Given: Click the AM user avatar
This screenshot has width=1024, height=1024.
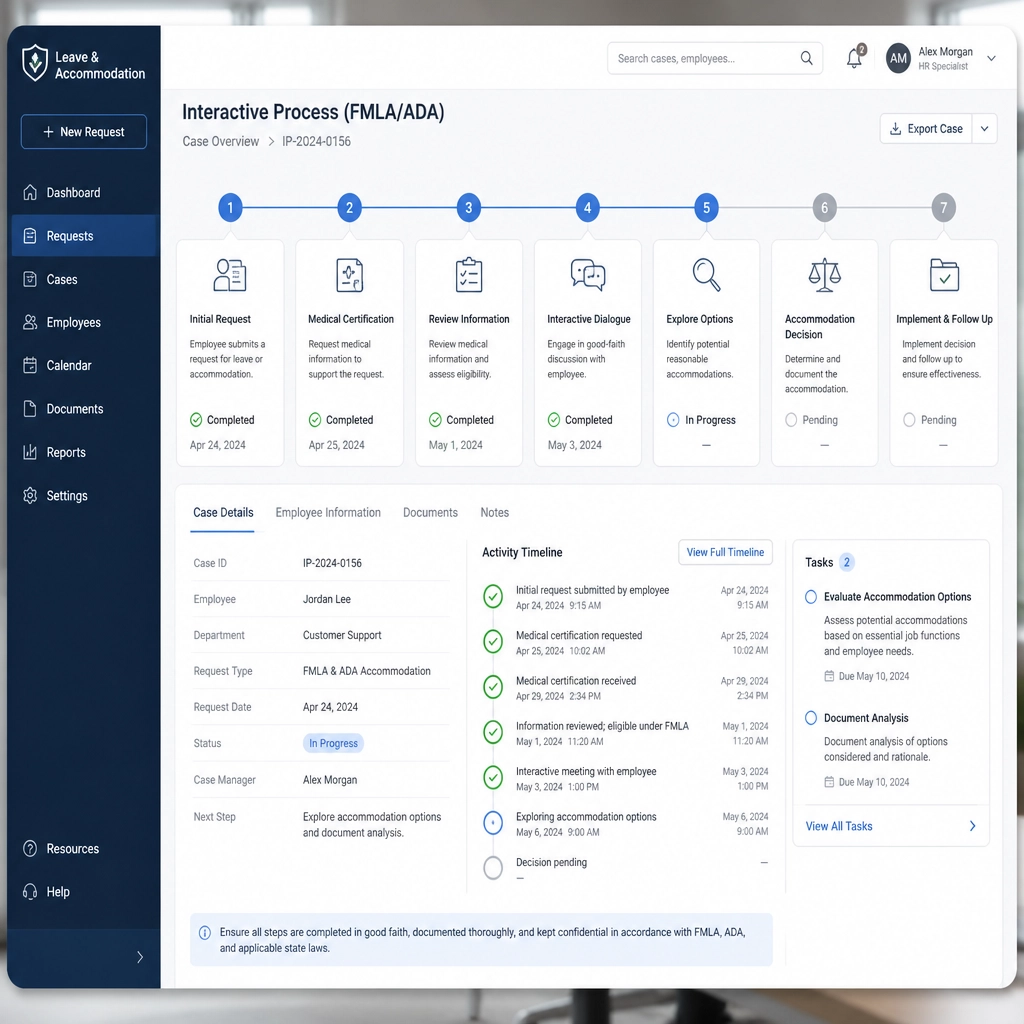Looking at the screenshot, I should tap(898, 58).
